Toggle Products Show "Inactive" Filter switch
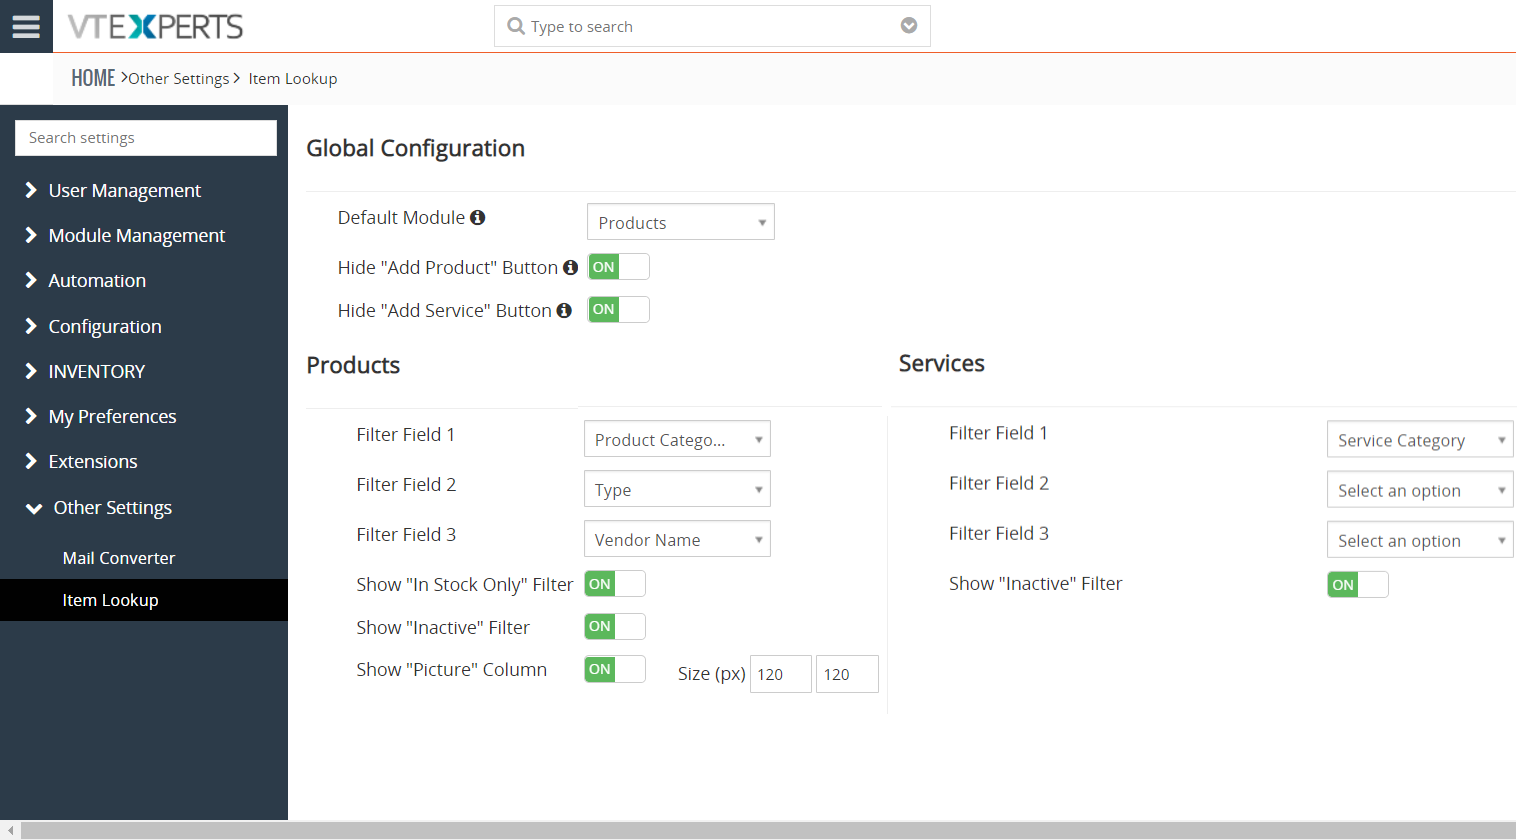The height and width of the screenshot is (840, 1517). pos(615,627)
